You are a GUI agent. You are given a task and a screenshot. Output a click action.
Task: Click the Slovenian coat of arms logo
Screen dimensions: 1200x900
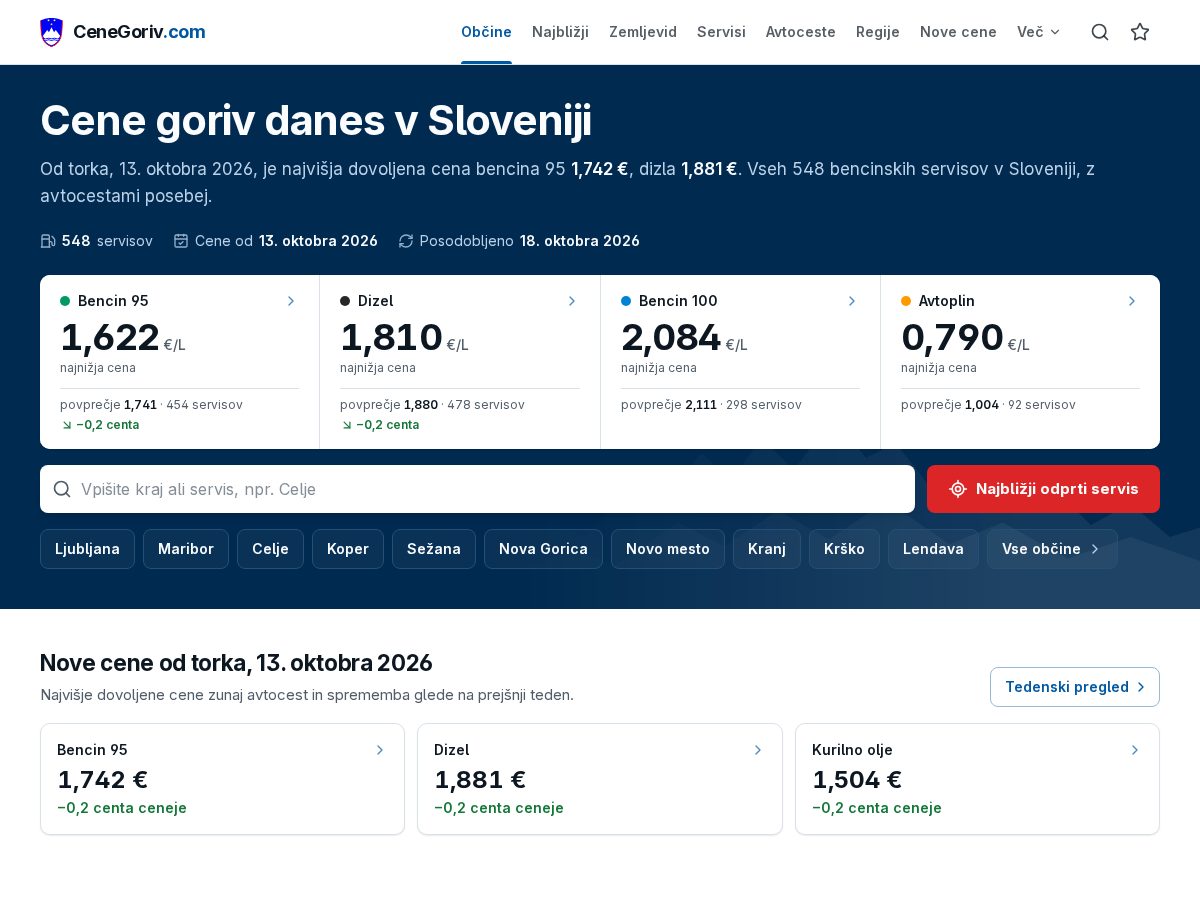(51, 32)
